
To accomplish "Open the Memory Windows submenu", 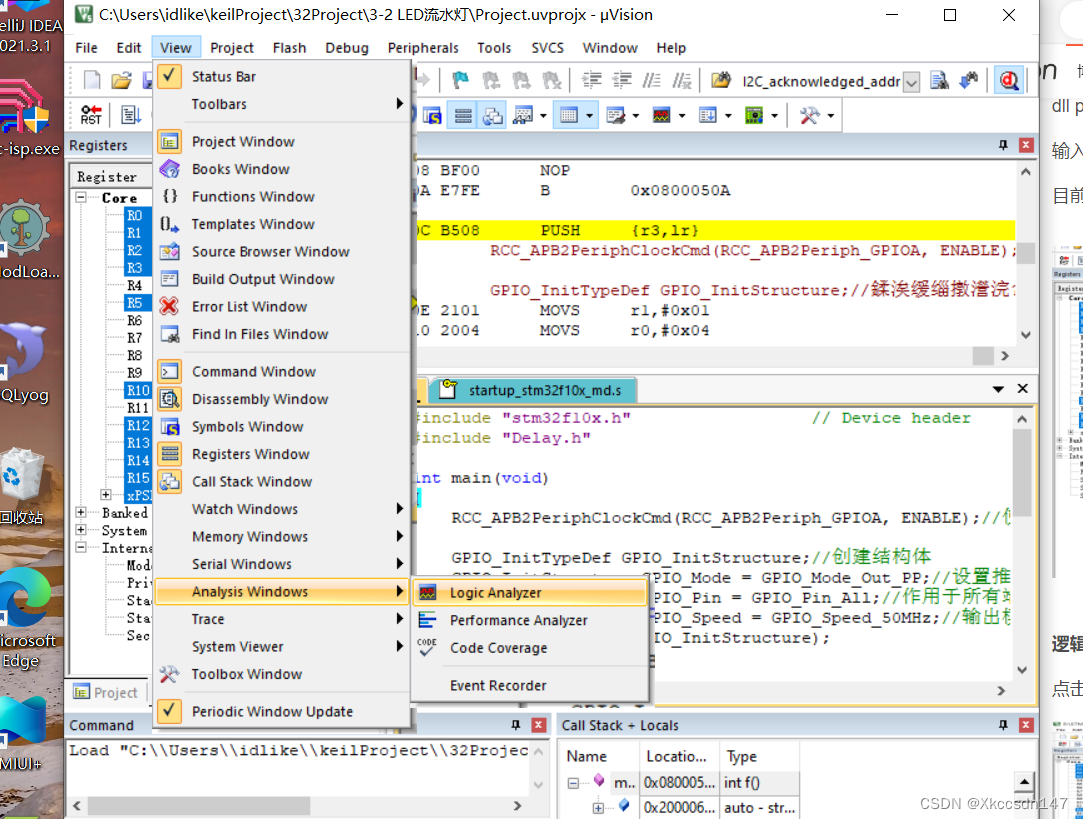I will tap(282, 537).
